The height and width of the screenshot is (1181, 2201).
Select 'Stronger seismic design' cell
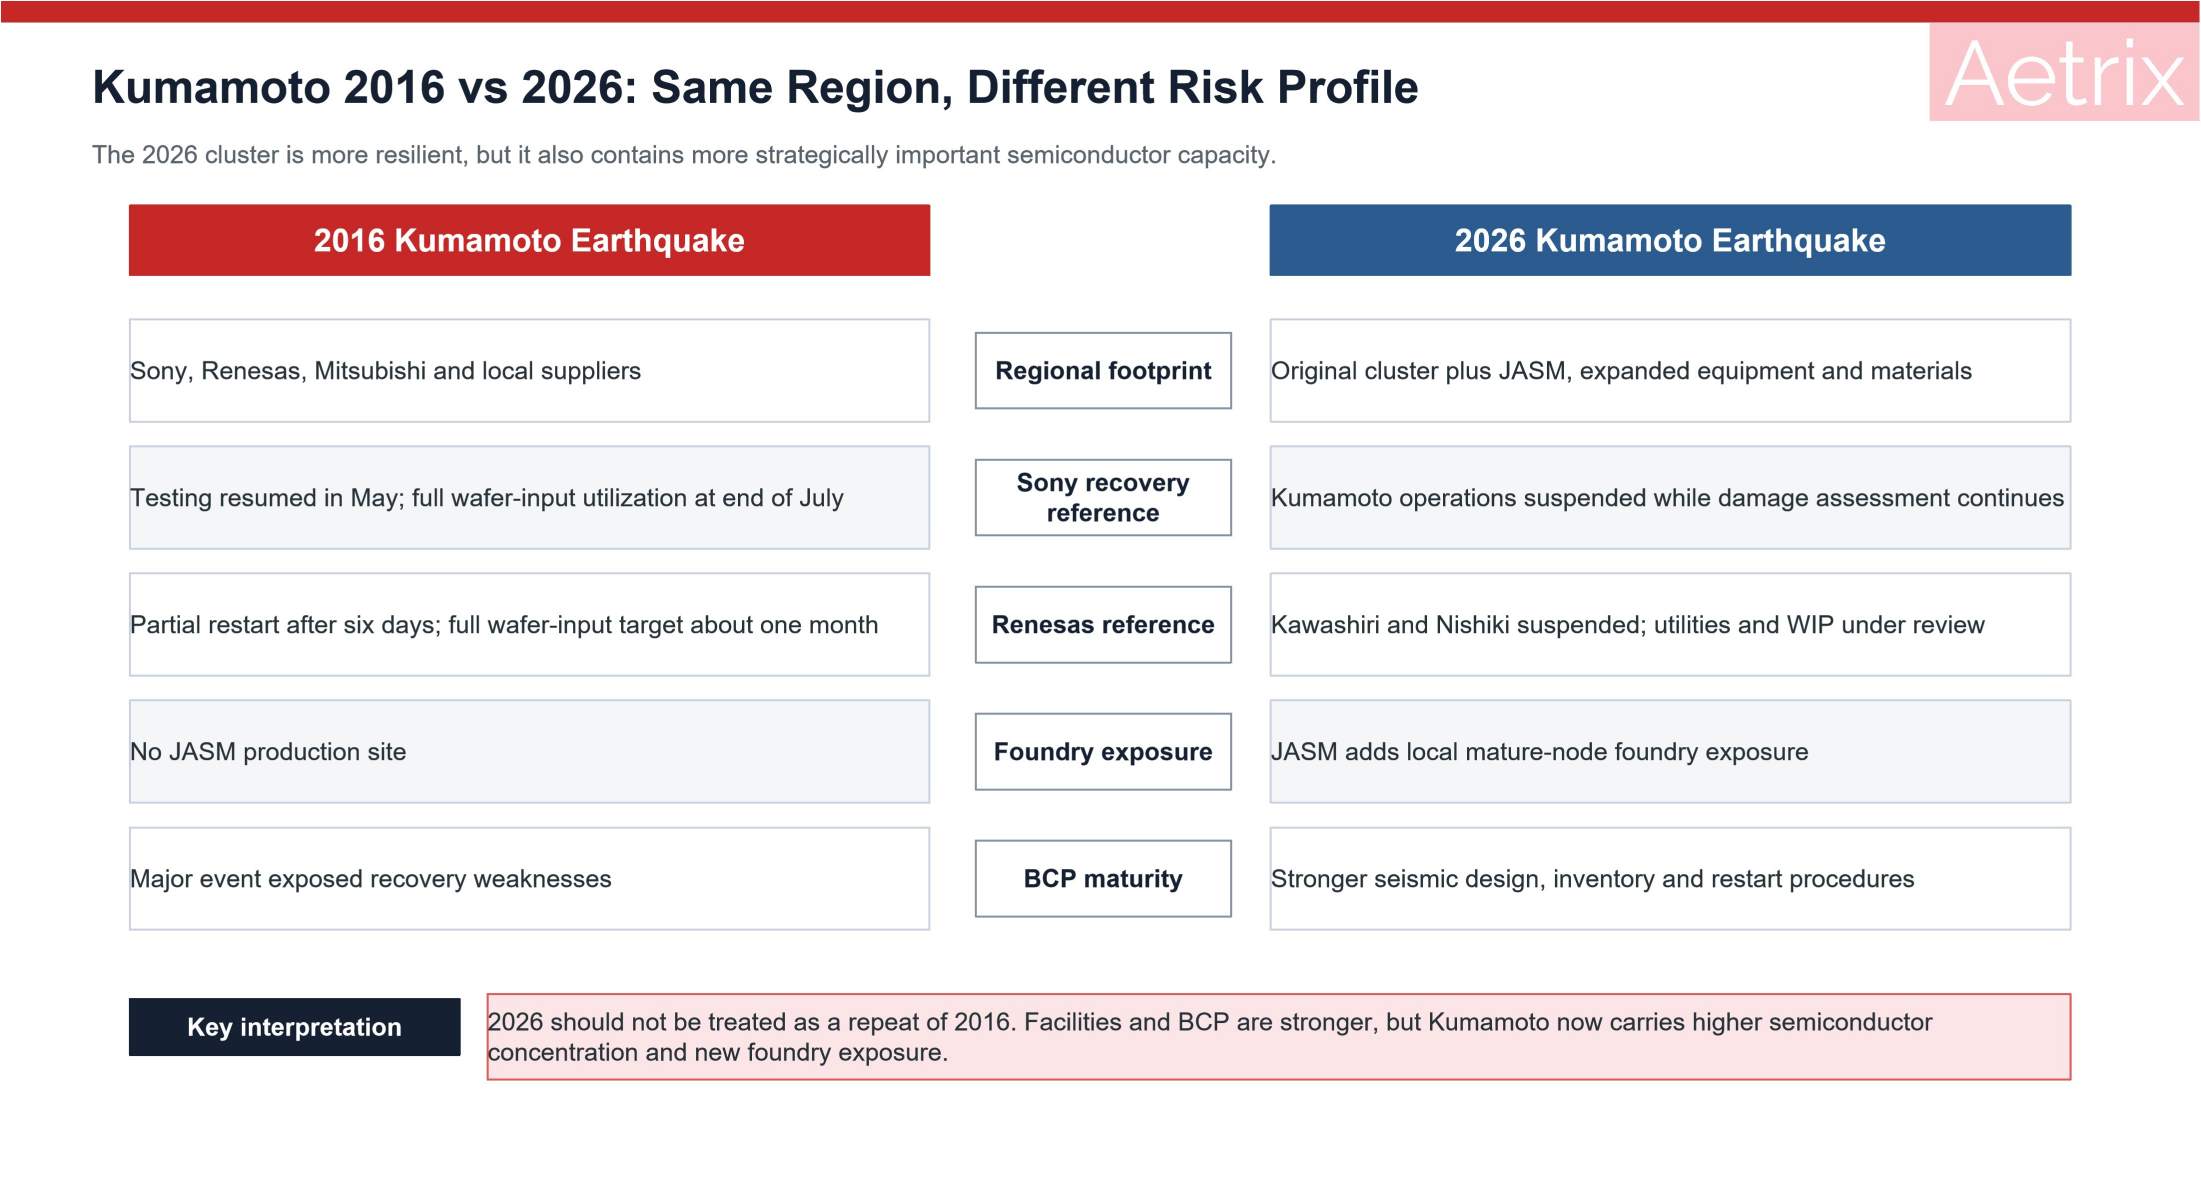click(1670, 879)
